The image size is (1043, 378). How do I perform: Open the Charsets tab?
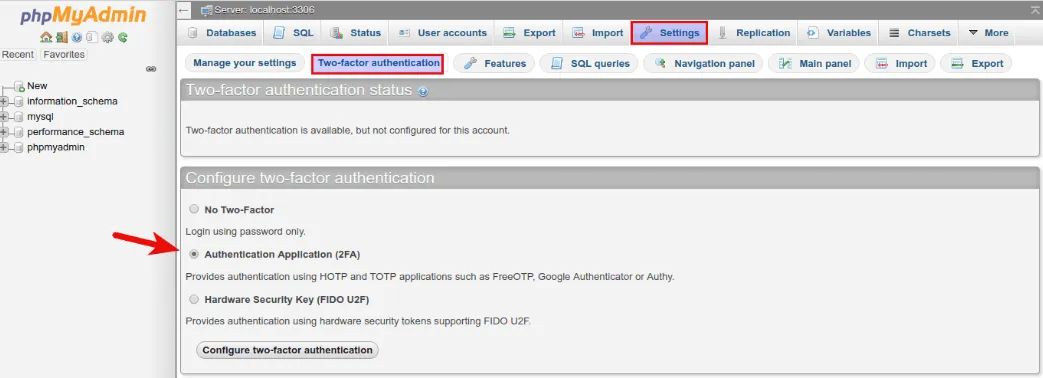[919, 33]
